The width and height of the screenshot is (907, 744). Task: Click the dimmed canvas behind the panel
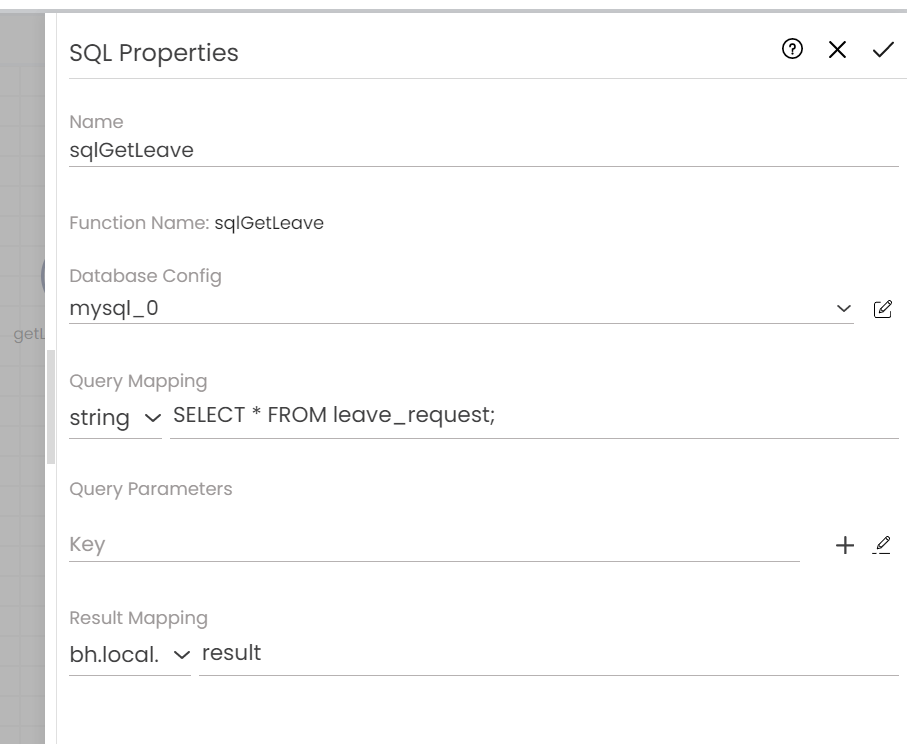22,463
